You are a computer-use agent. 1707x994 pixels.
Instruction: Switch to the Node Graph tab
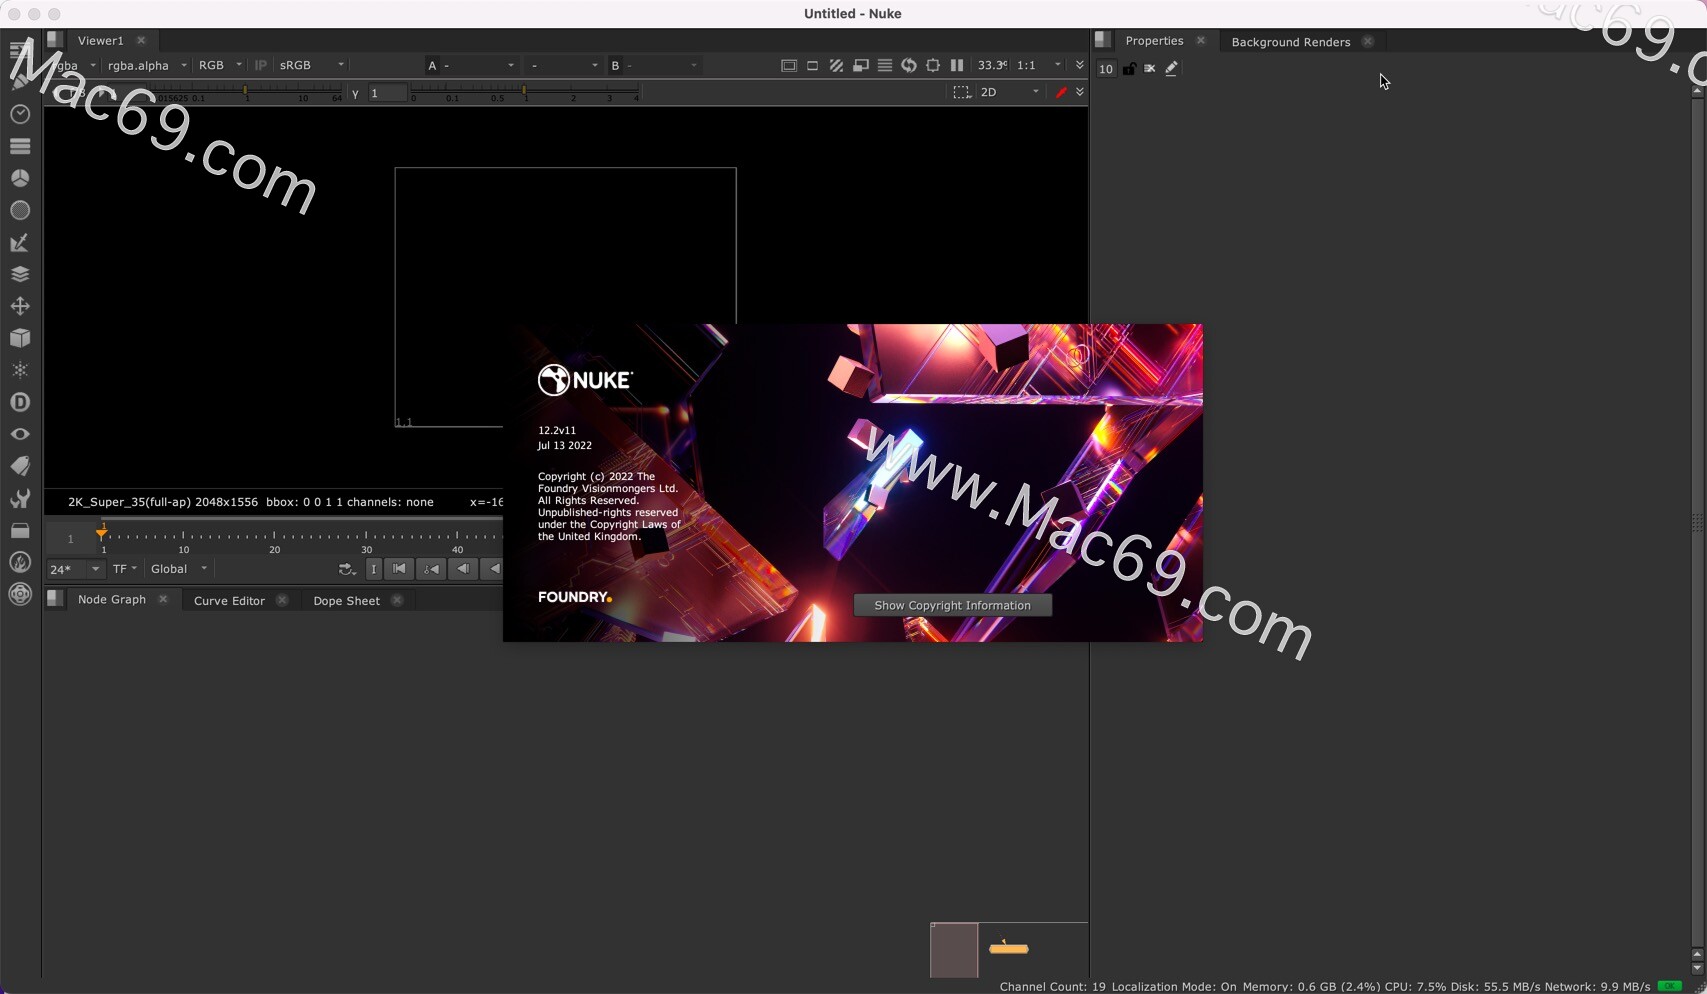click(112, 600)
